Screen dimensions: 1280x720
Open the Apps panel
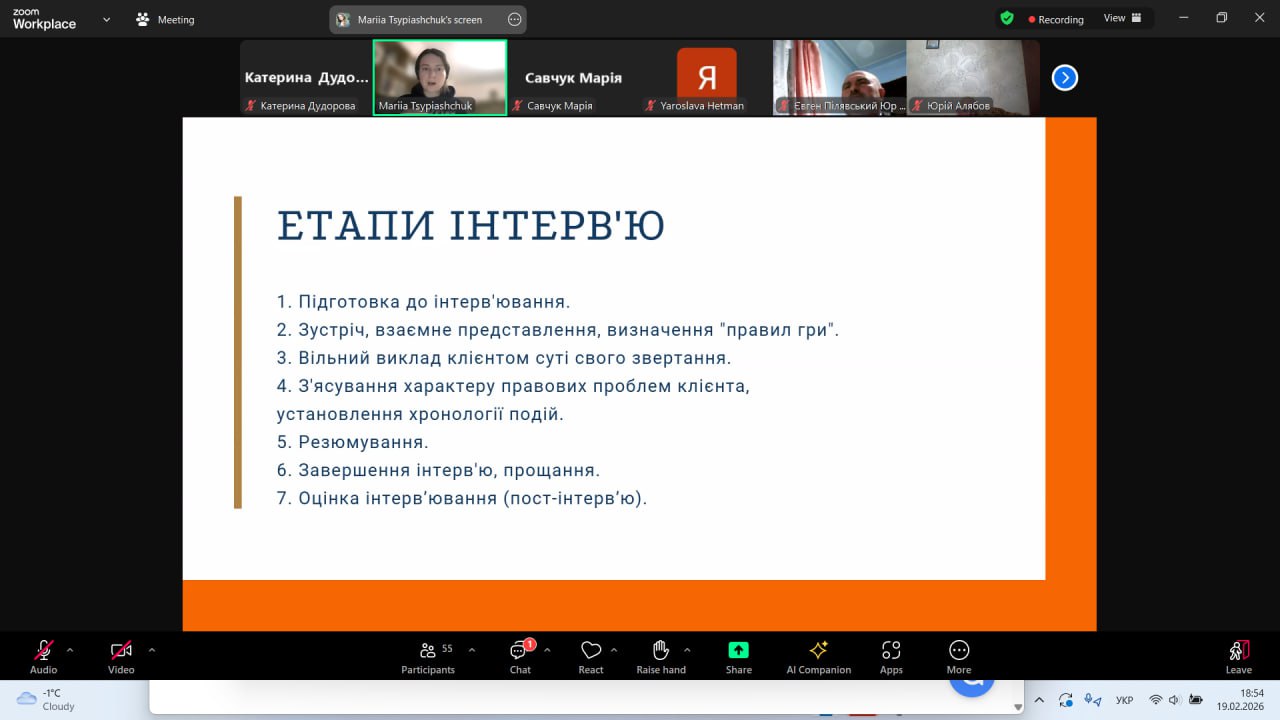891,656
